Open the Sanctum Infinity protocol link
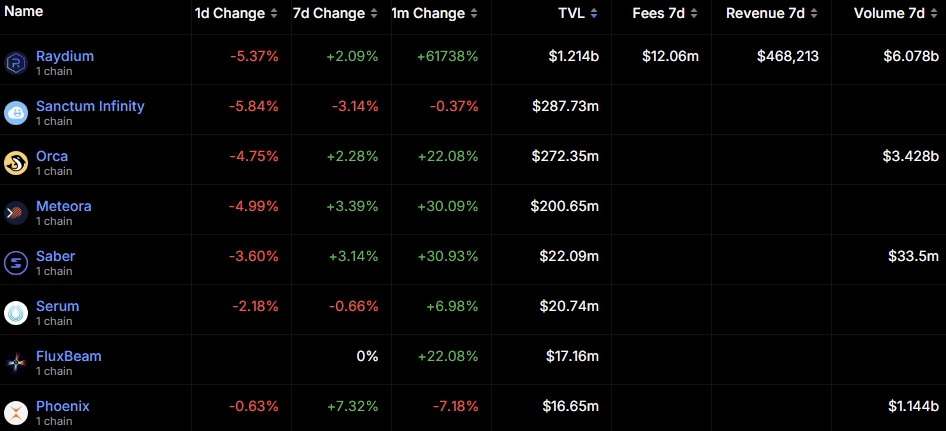The width and height of the screenshot is (946, 431). tap(90, 106)
